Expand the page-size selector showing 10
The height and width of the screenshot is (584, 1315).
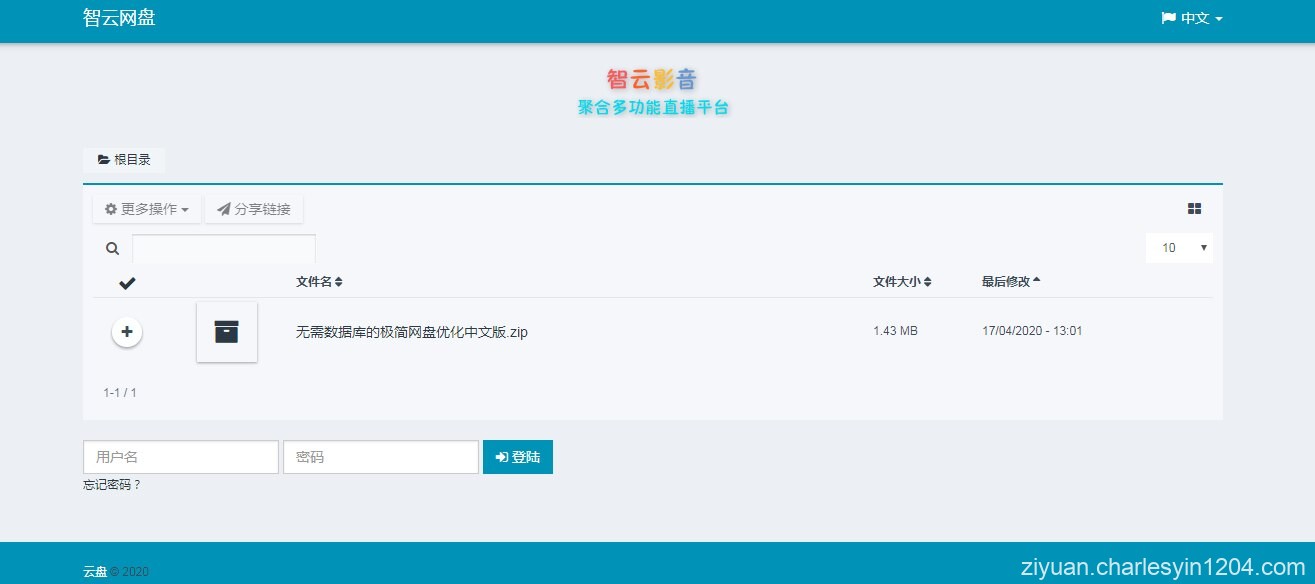(x=1179, y=247)
